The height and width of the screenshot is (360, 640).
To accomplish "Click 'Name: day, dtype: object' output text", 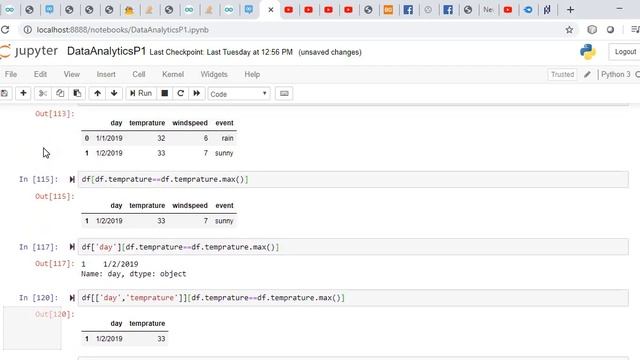I will coord(133,274).
